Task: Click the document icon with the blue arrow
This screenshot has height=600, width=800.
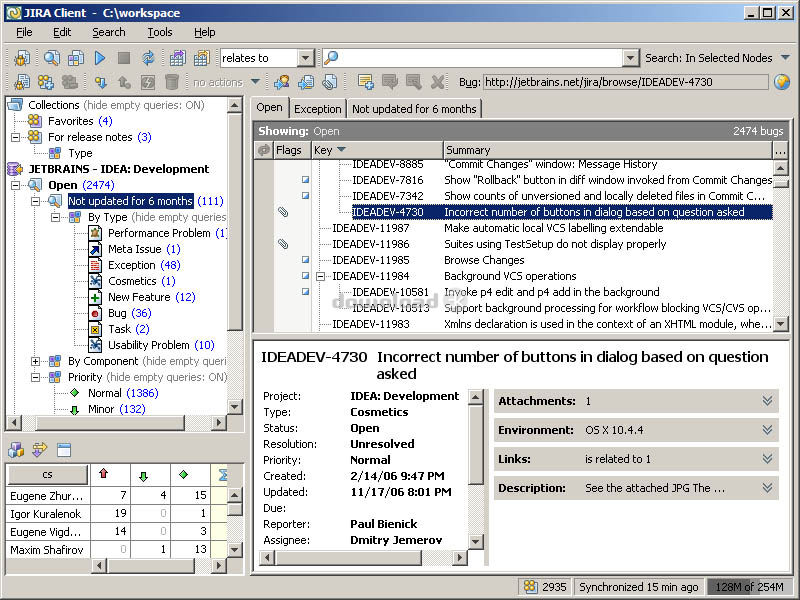Action: click(306, 82)
